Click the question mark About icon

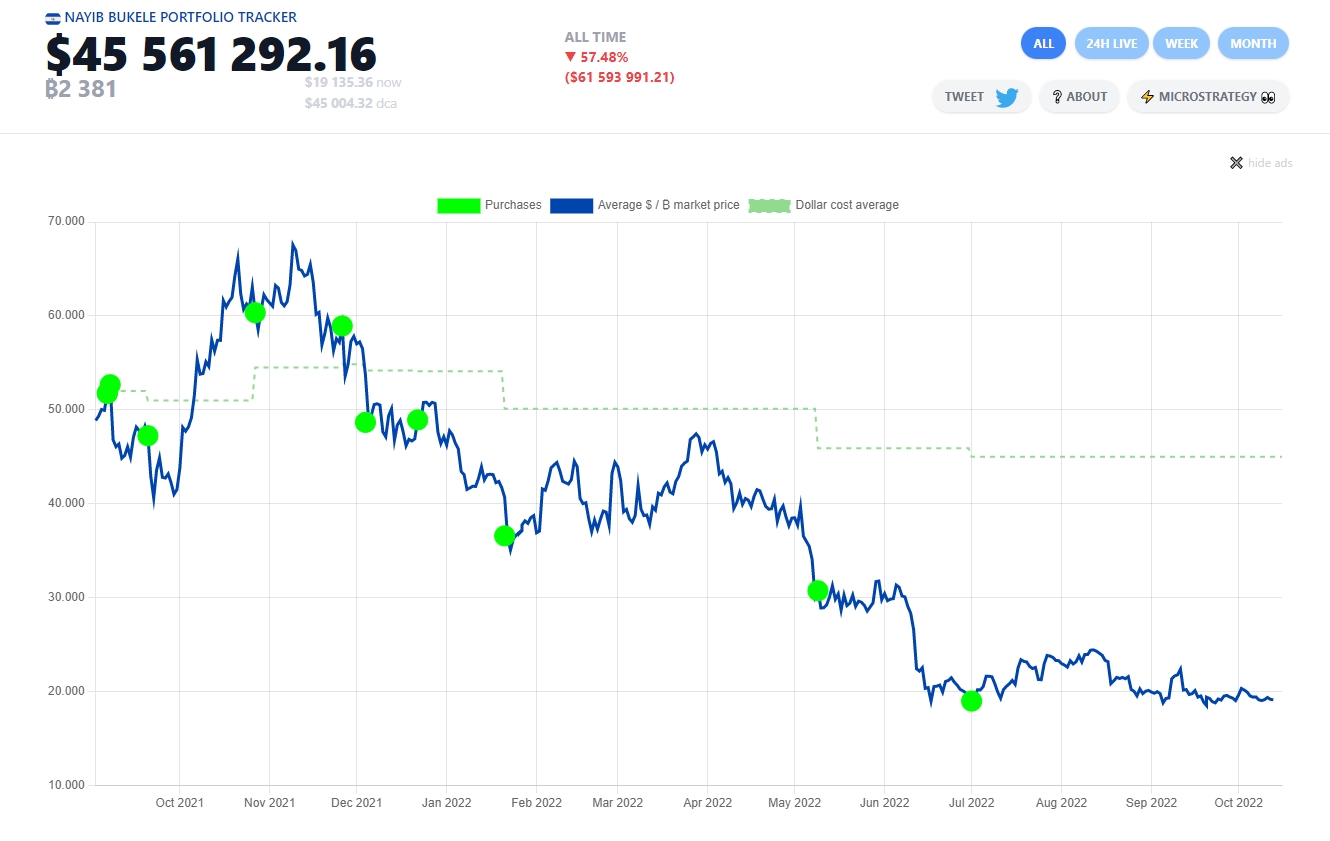[x=1057, y=97]
